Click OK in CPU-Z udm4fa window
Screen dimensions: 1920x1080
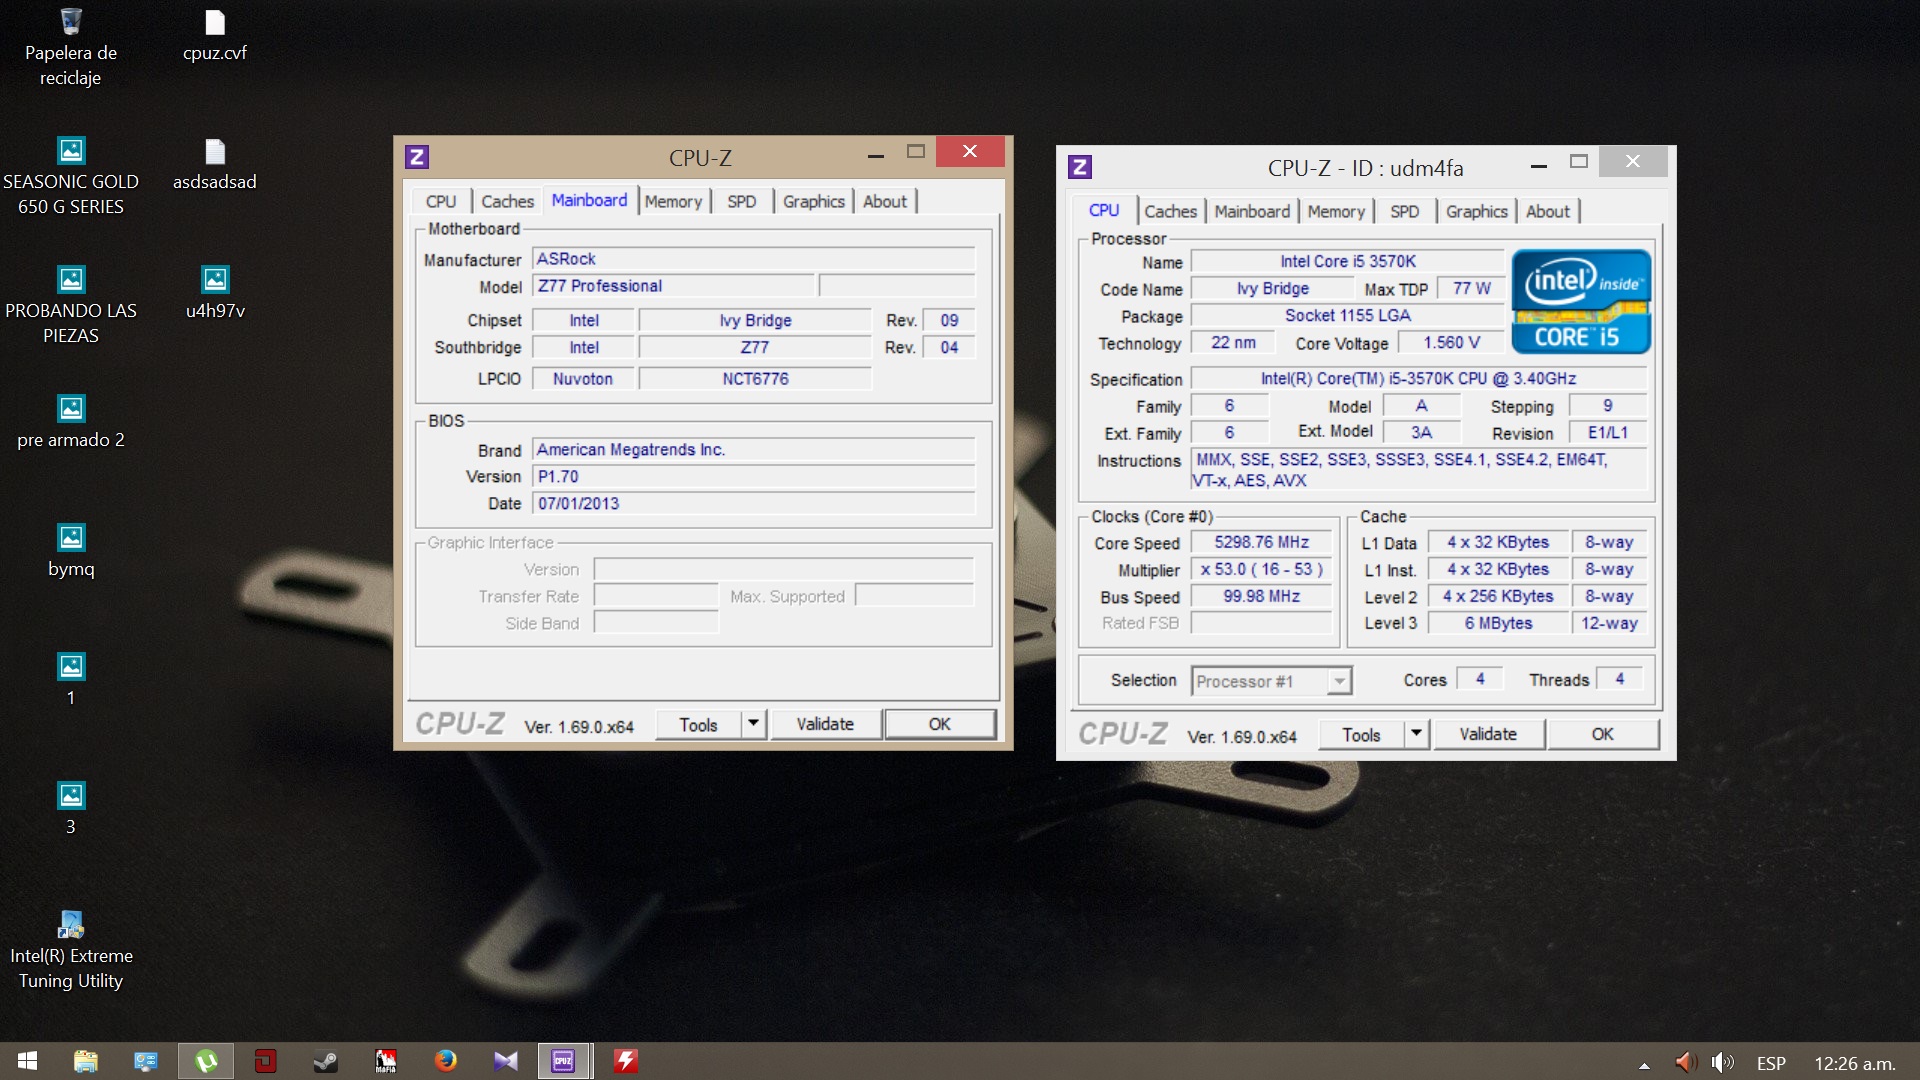coord(1603,734)
